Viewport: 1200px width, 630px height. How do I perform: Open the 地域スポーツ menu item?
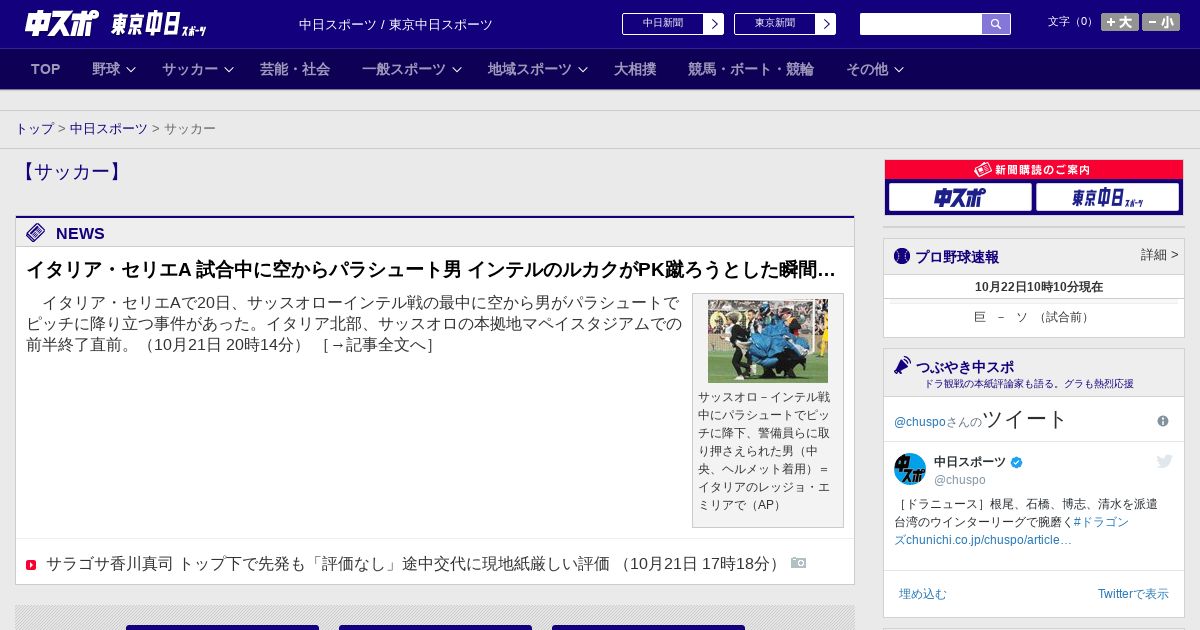[530, 69]
